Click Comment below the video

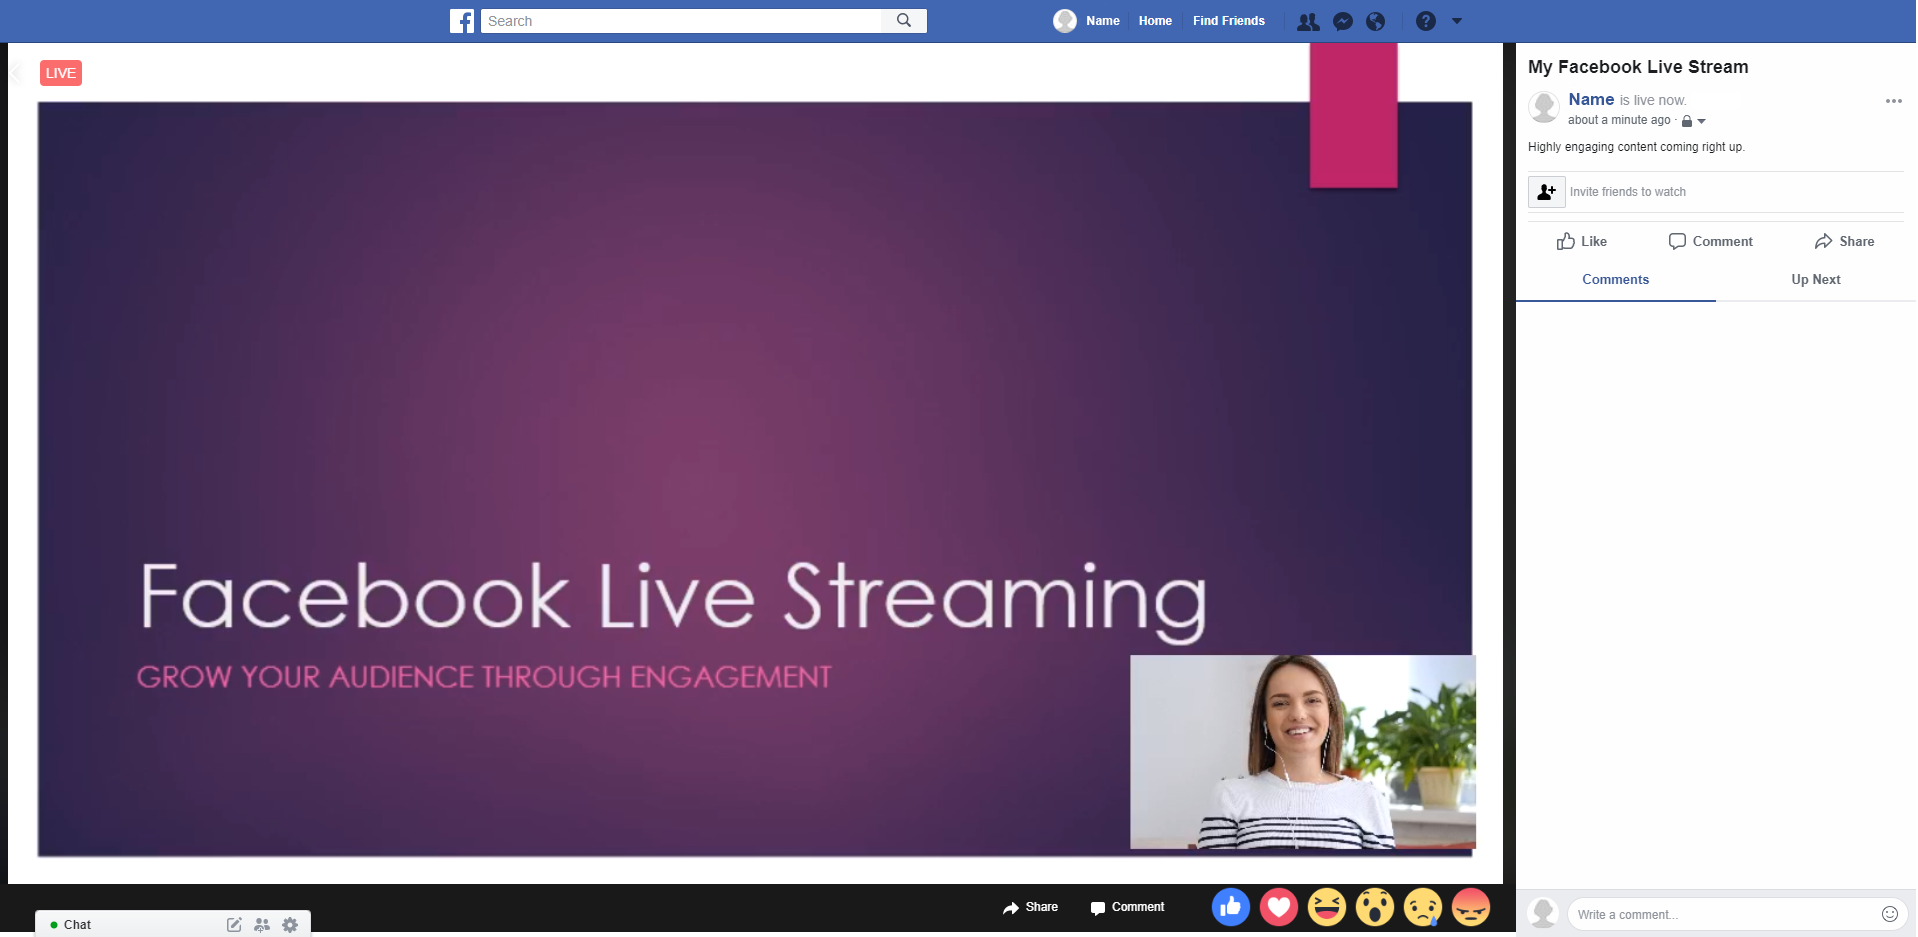tap(1127, 907)
